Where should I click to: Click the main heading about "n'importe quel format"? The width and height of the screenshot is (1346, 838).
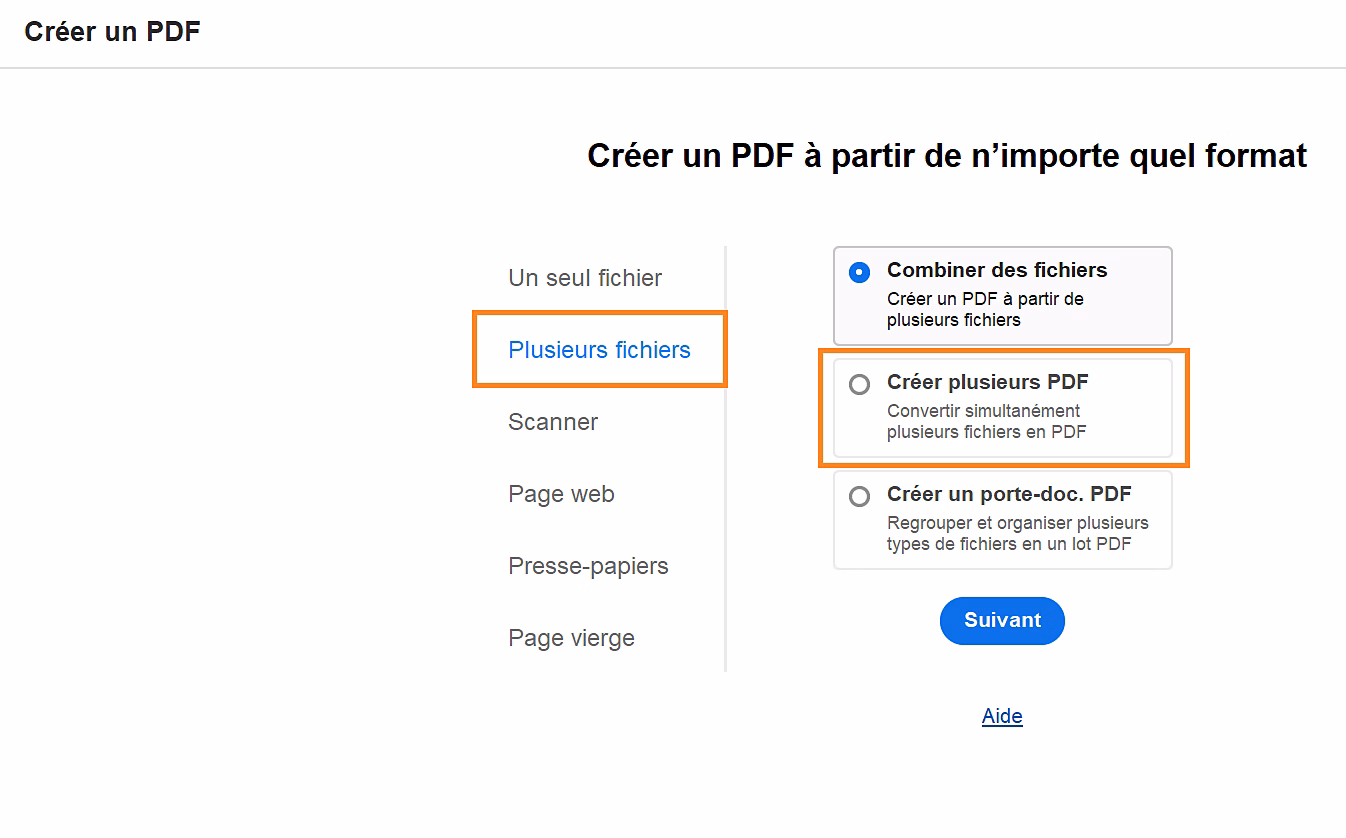(x=947, y=156)
